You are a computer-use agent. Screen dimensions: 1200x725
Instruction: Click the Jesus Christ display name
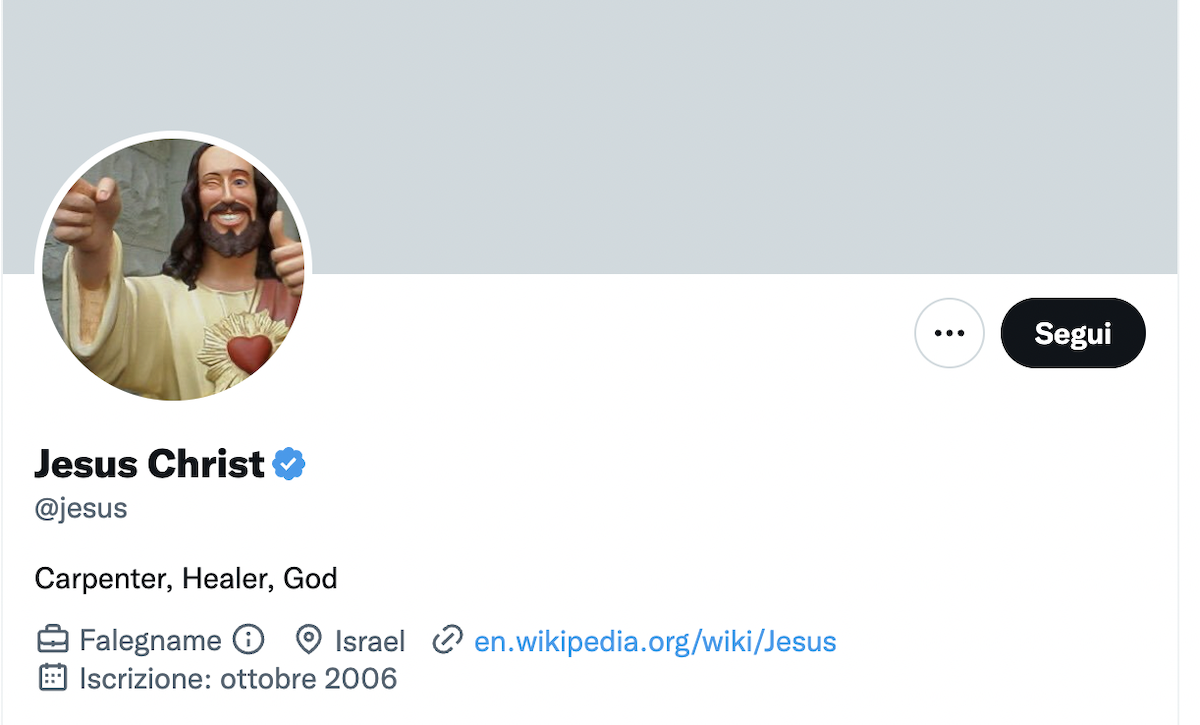point(150,464)
